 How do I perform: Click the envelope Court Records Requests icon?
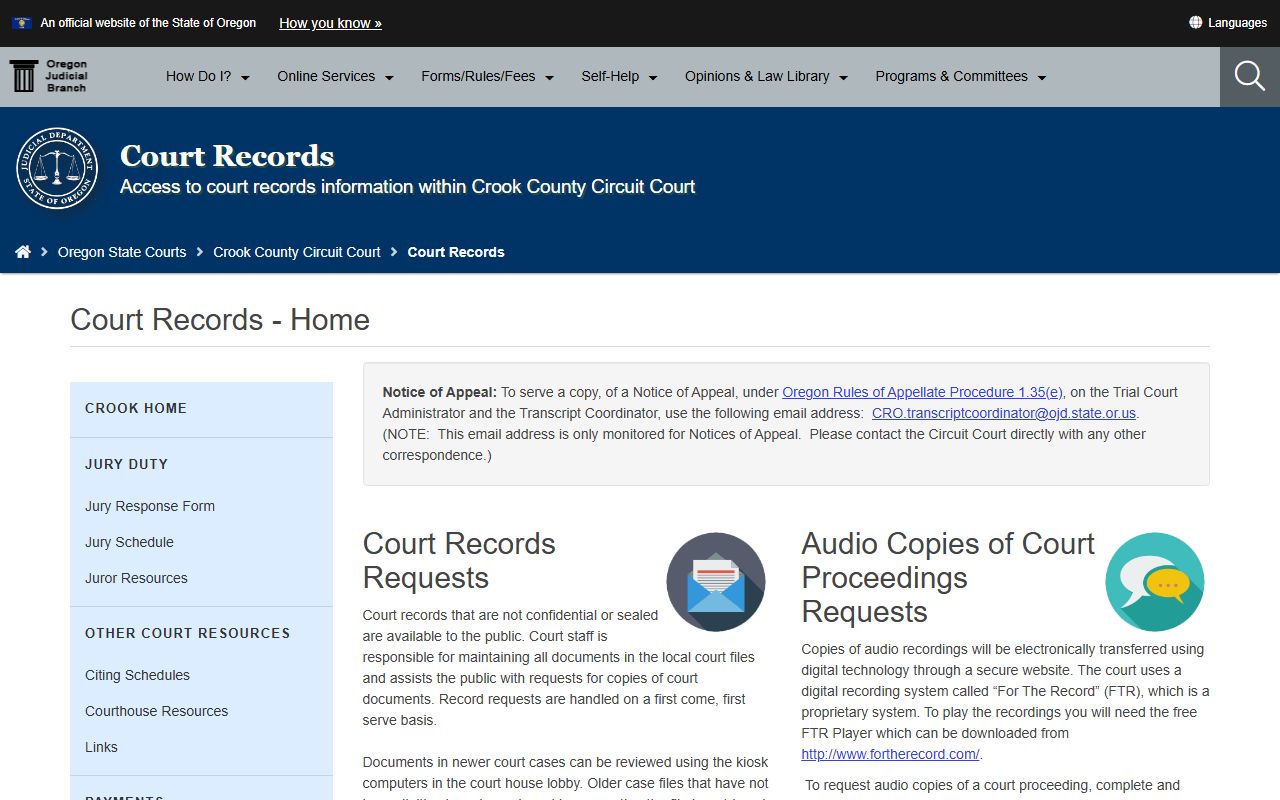[716, 582]
